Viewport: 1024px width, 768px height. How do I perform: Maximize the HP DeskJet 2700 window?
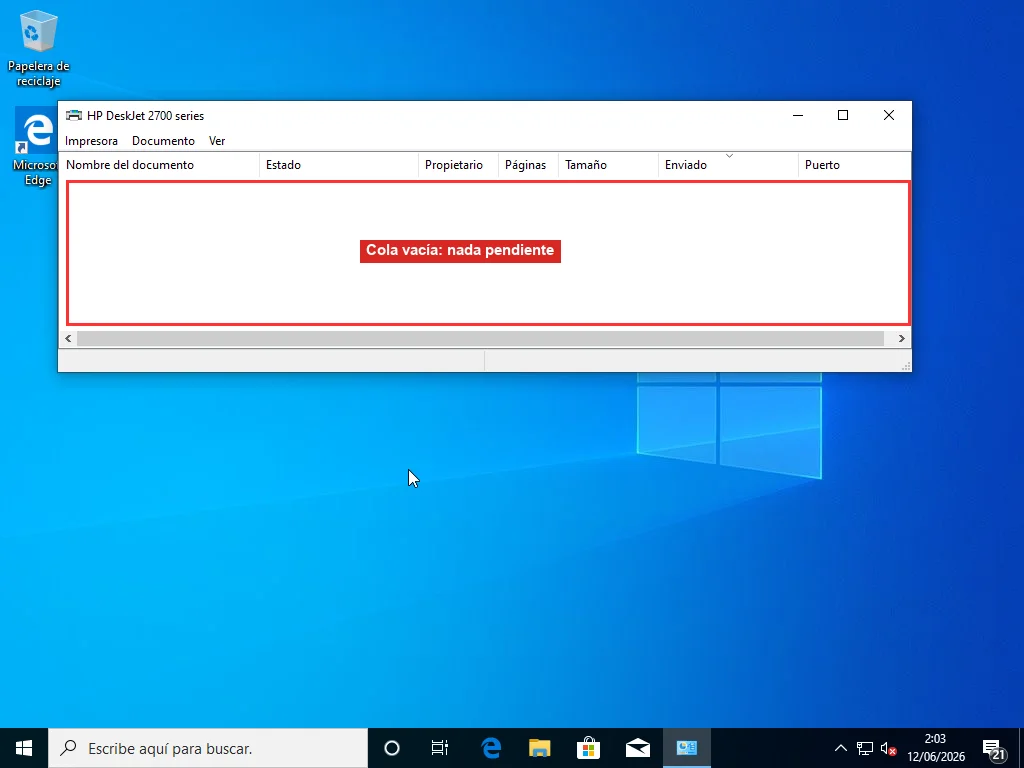tap(842, 116)
